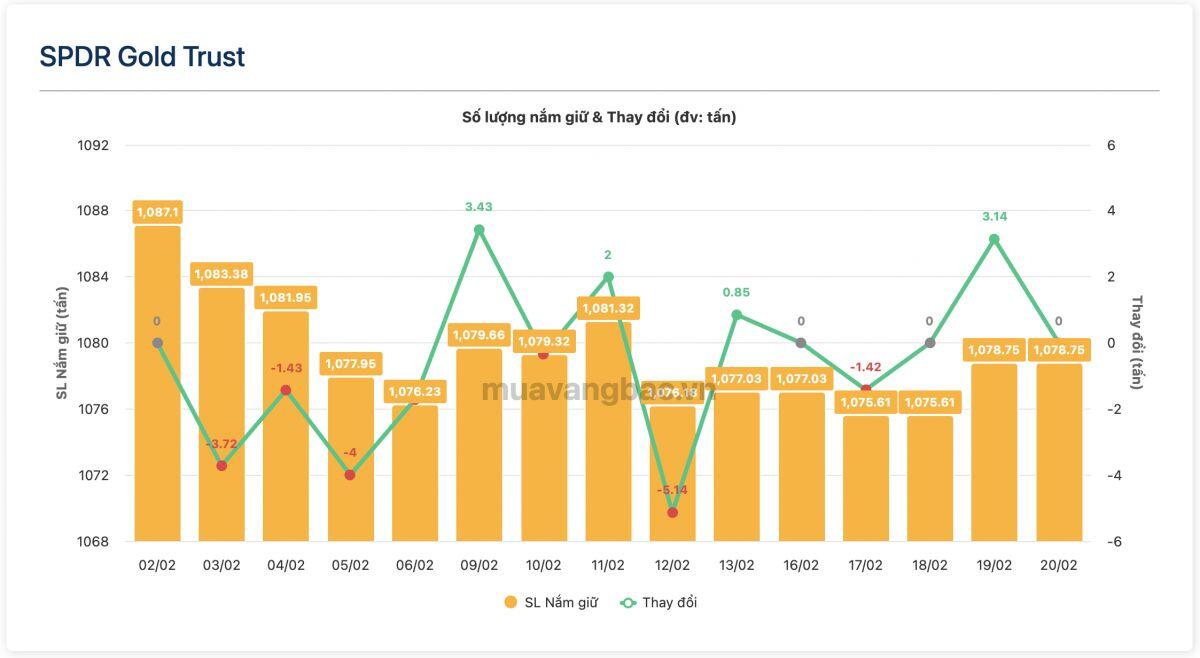Click the red -5.14 change point on 12/02
This screenshot has height=658, width=1200.
tap(672, 512)
